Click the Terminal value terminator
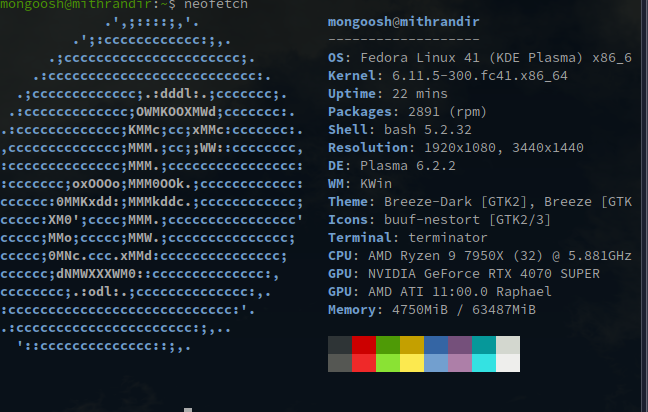Screen dimensions: 648x412 448,238
